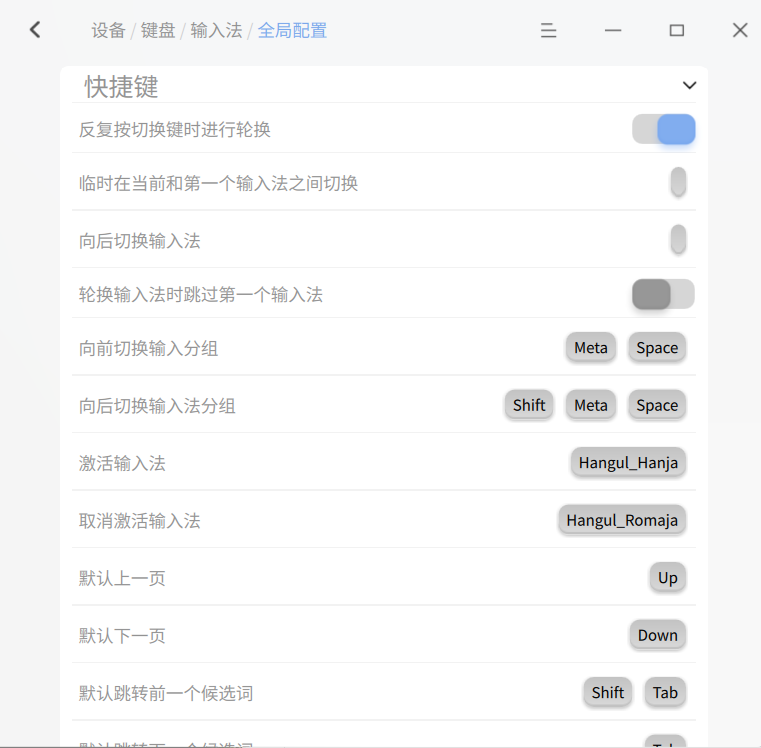The width and height of the screenshot is (761, 748).
Task: Open 设备 breadcrumb
Action: 108,31
